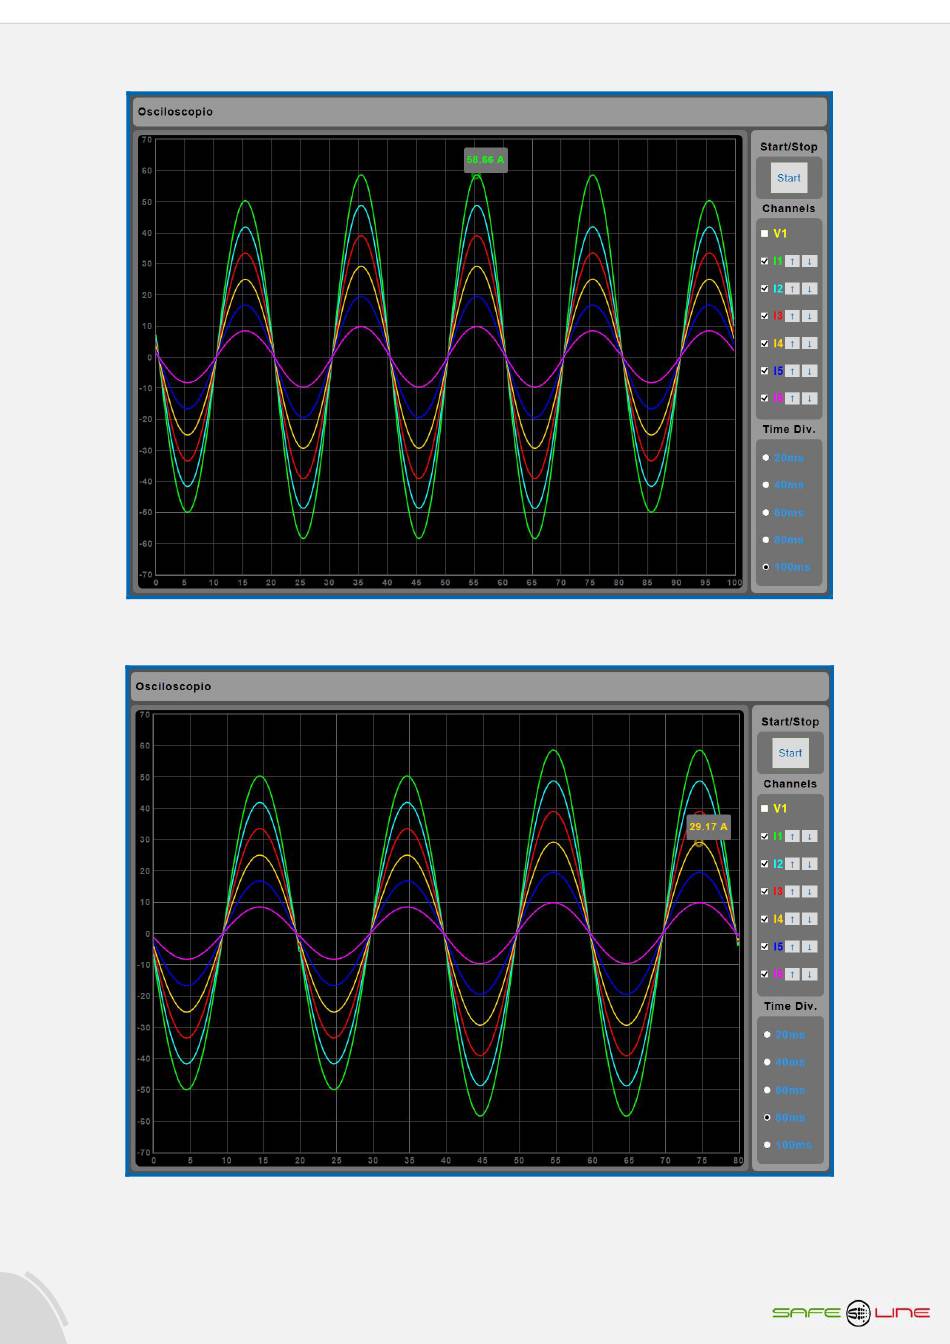This screenshot has width=950, height=1344.
Task: Move I2 up using arrow, upper oscilloscope
Action: click(x=792, y=288)
